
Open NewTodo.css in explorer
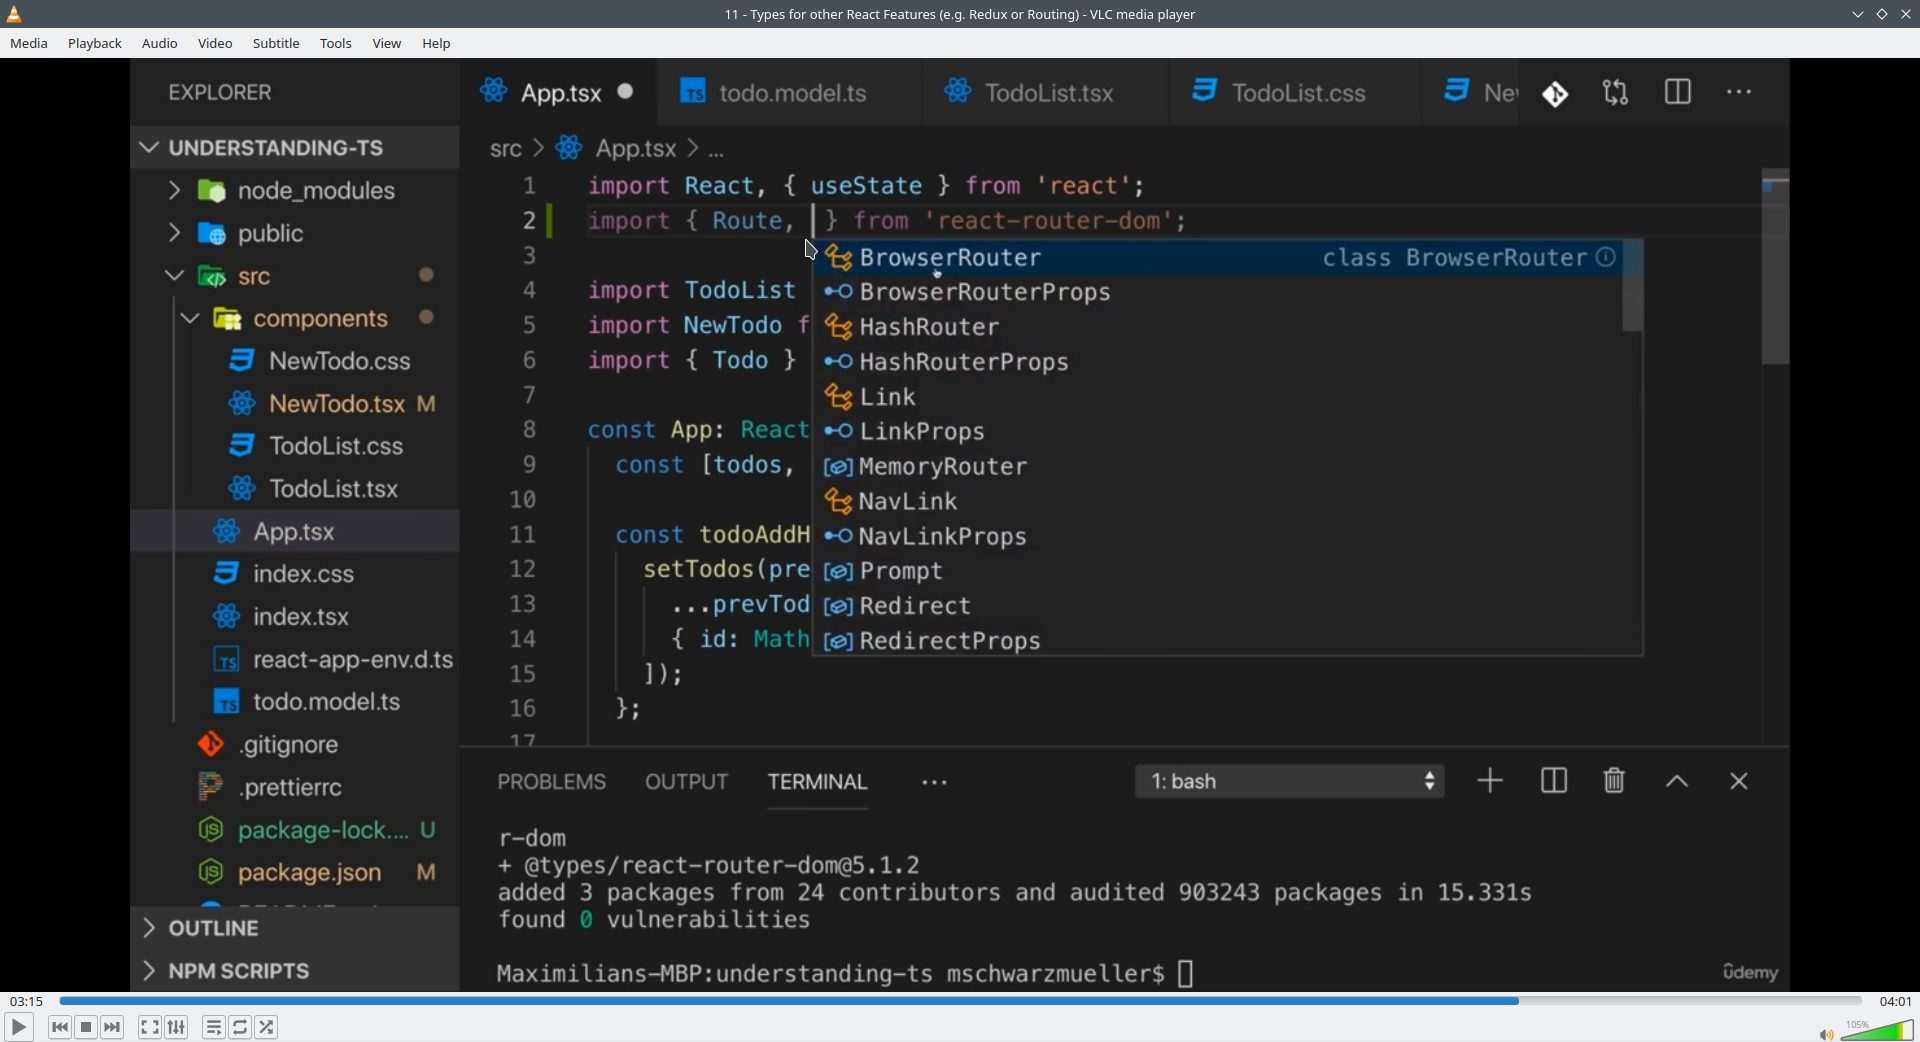[x=295, y=361]
